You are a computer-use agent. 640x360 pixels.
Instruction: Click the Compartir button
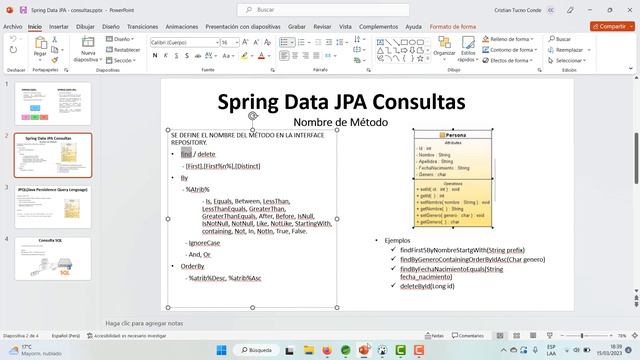click(612, 27)
